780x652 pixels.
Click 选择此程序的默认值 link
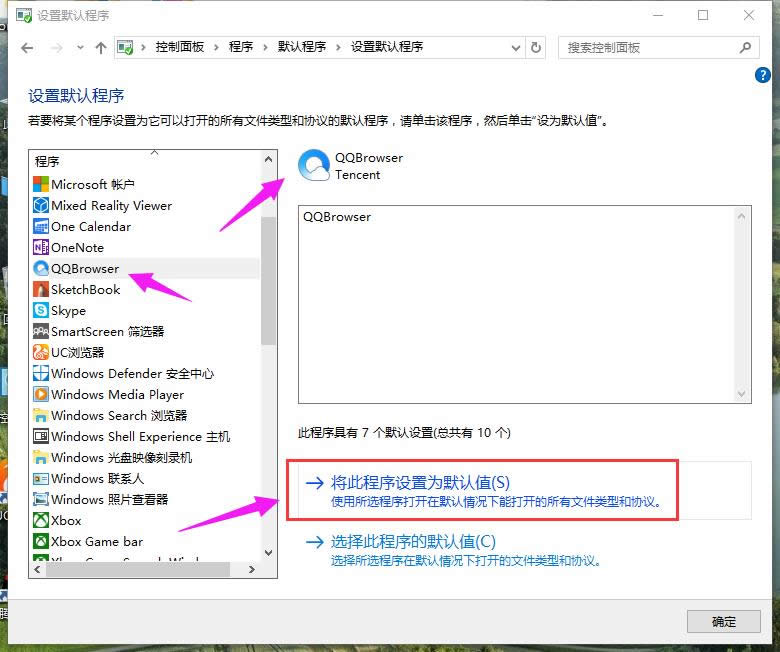(x=413, y=542)
